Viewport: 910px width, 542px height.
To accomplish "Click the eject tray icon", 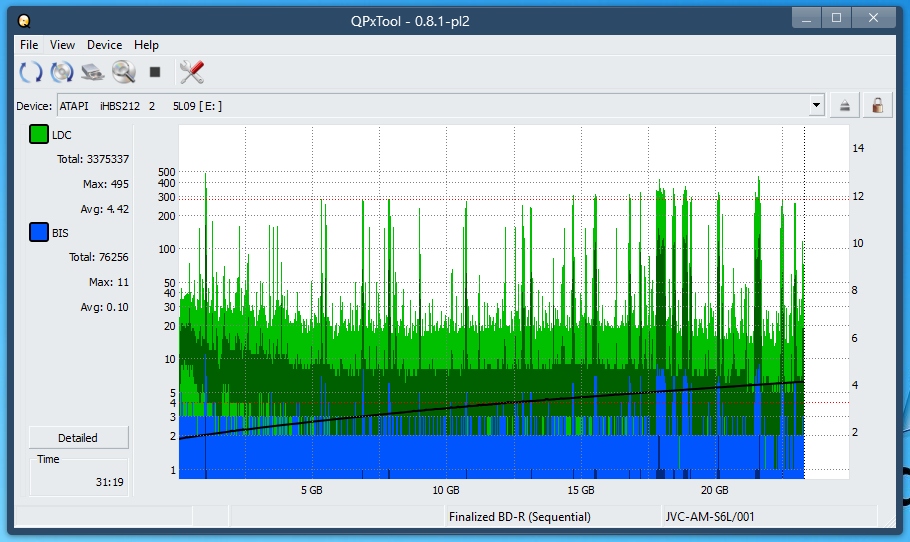I will point(845,105).
